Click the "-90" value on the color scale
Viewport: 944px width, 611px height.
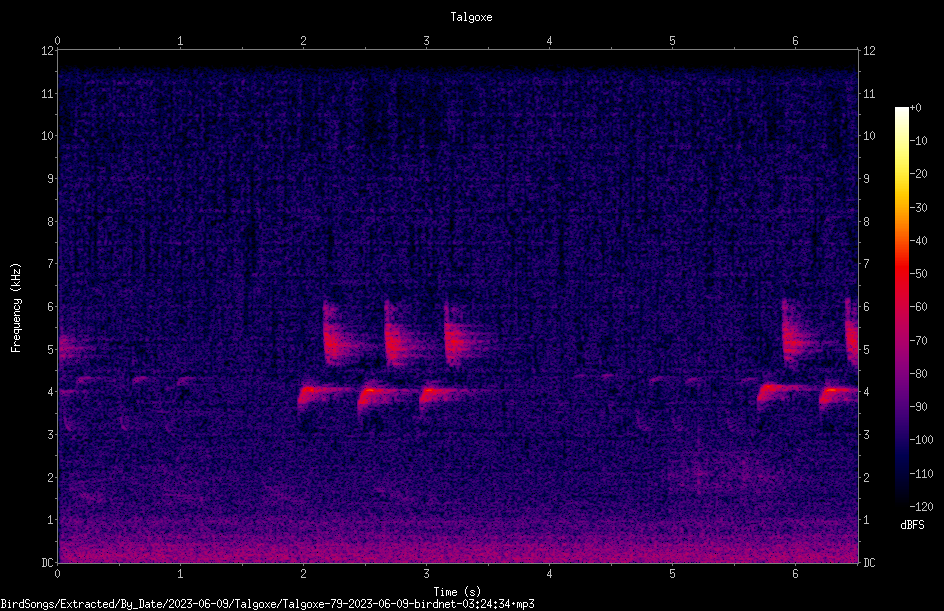pos(919,407)
